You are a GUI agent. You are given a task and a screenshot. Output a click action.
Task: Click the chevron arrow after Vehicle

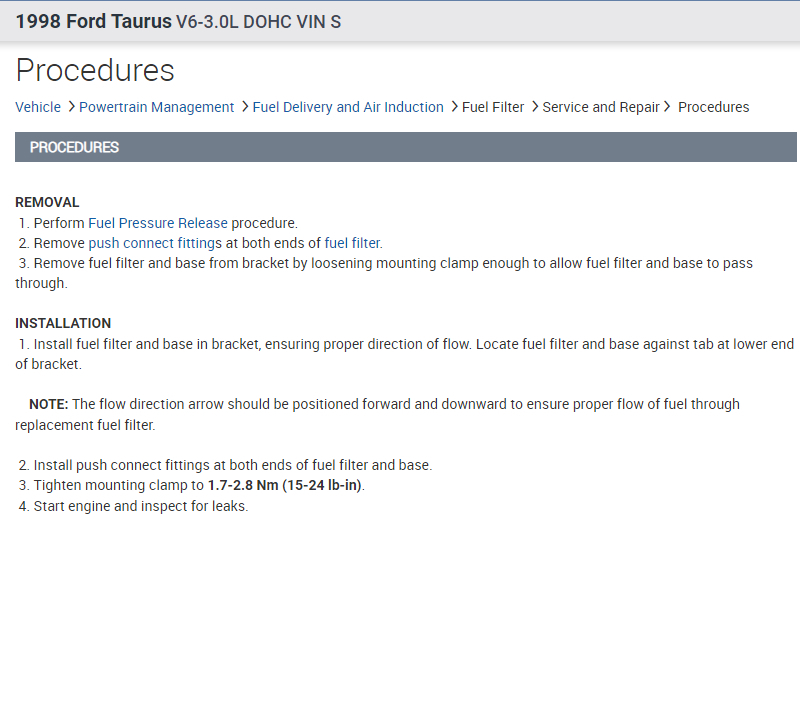(x=71, y=106)
